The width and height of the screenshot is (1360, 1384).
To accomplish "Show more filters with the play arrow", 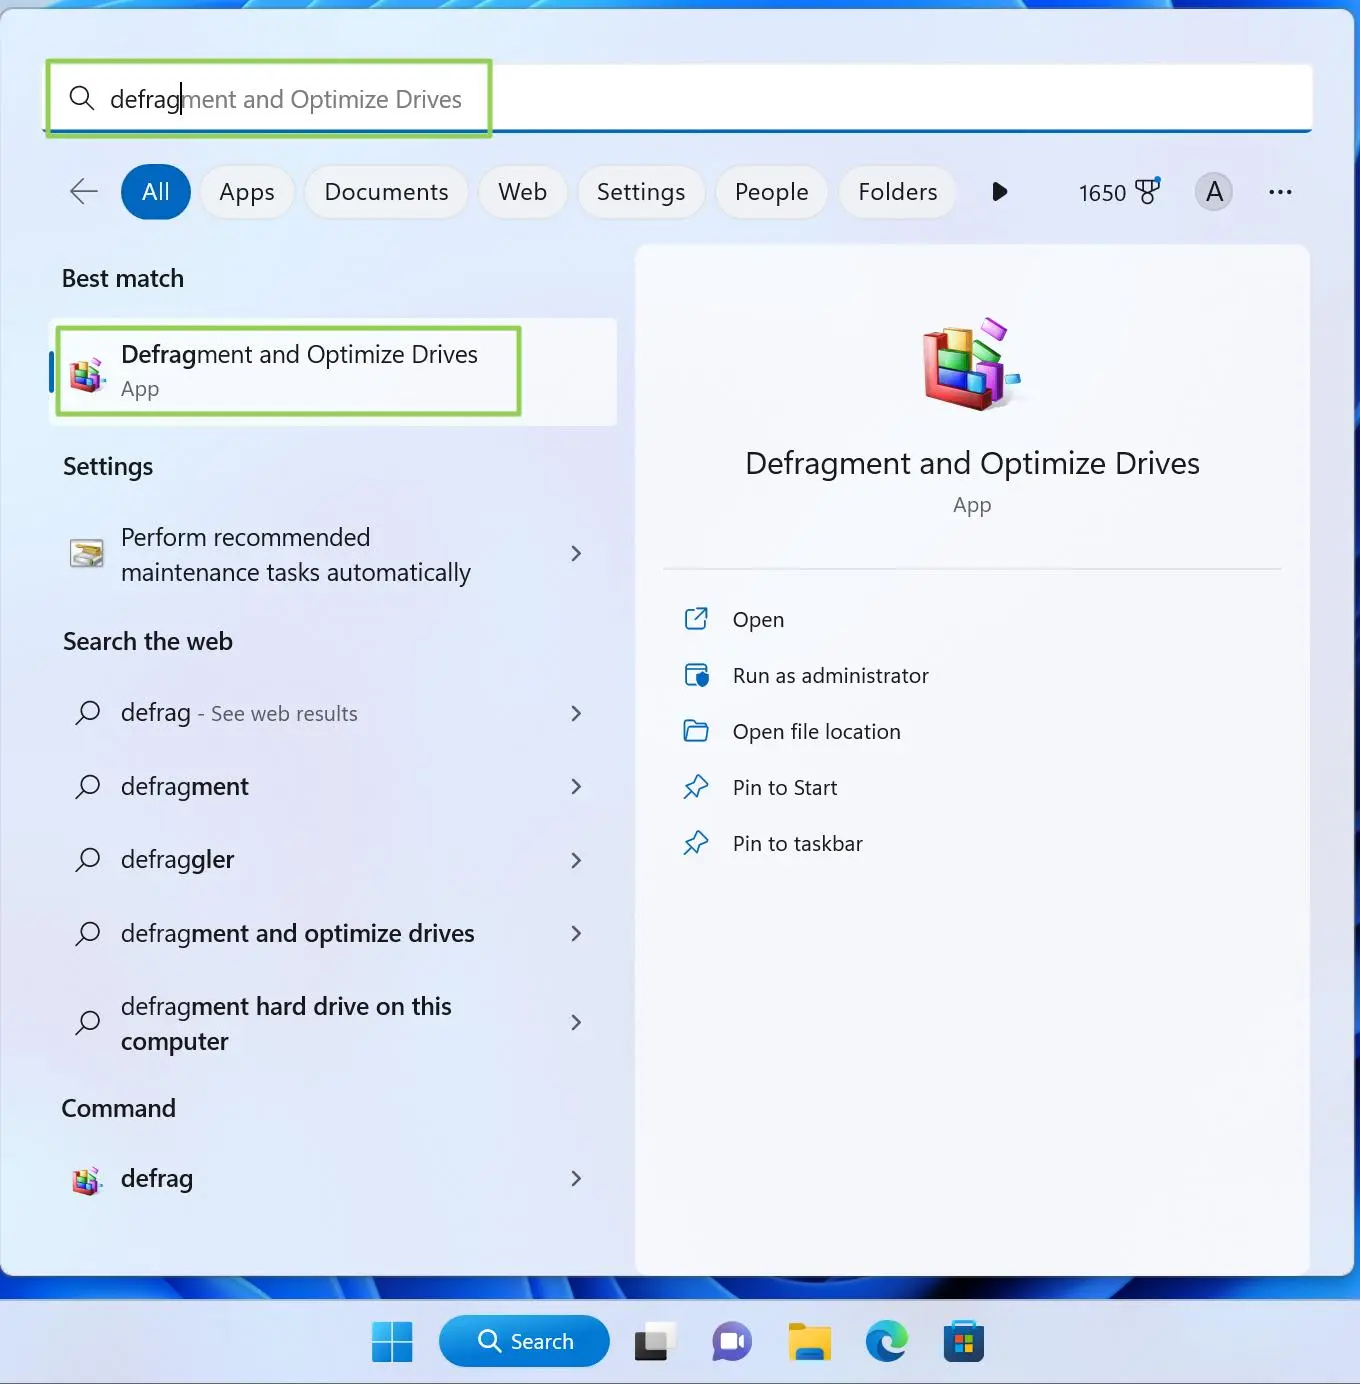I will pyautogui.click(x=999, y=191).
